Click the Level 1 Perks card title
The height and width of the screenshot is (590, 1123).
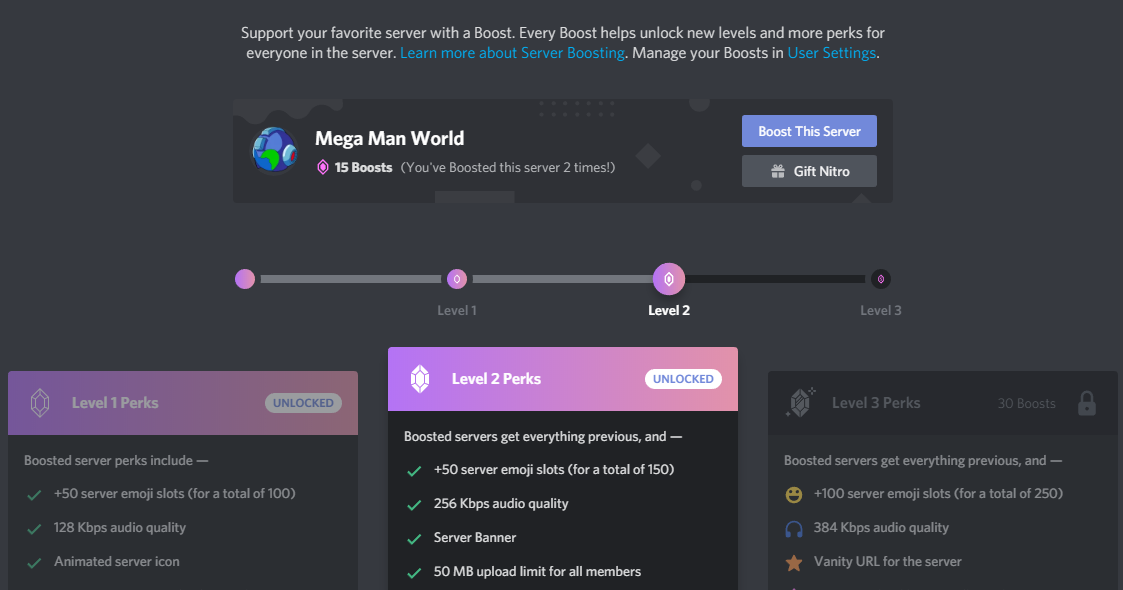pos(115,403)
